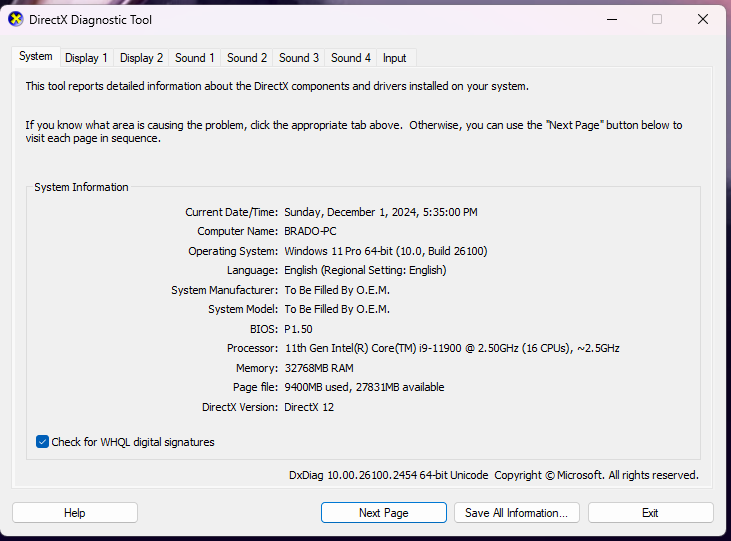Click the computer name BRADO-PC
This screenshot has height=541, width=731.
click(x=310, y=231)
